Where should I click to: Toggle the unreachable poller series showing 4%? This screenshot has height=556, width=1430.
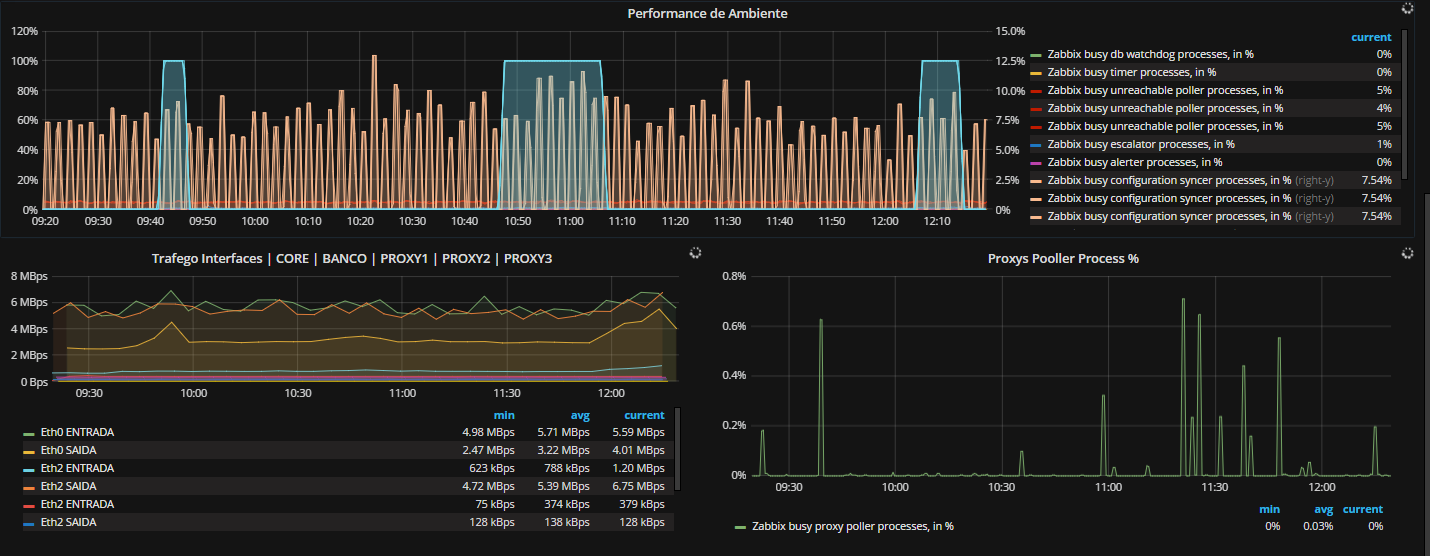click(x=1165, y=108)
